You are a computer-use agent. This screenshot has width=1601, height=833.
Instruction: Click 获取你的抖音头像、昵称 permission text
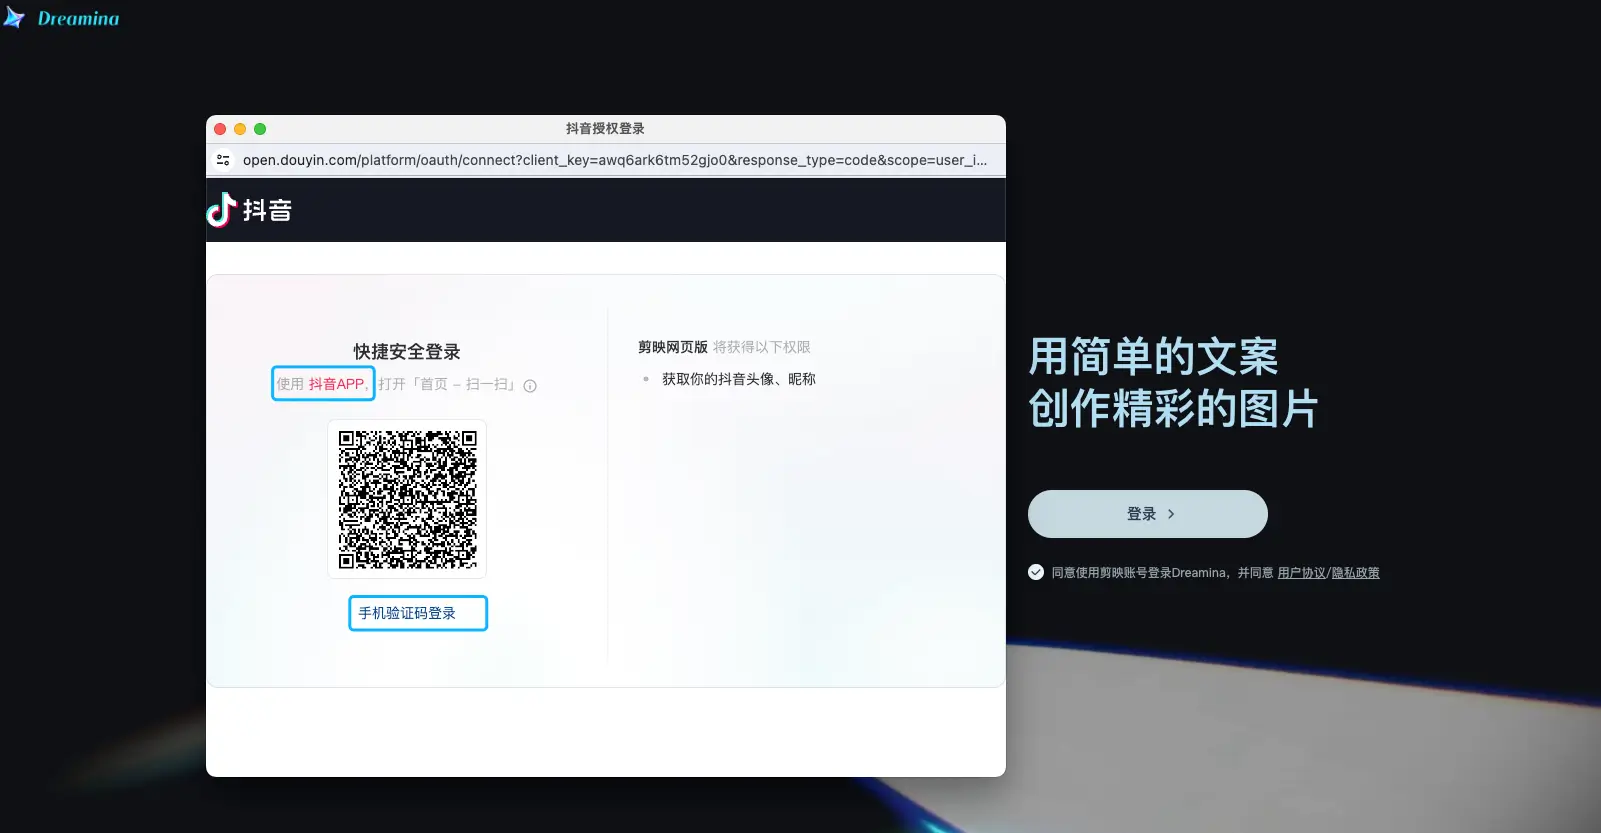click(739, 379)
